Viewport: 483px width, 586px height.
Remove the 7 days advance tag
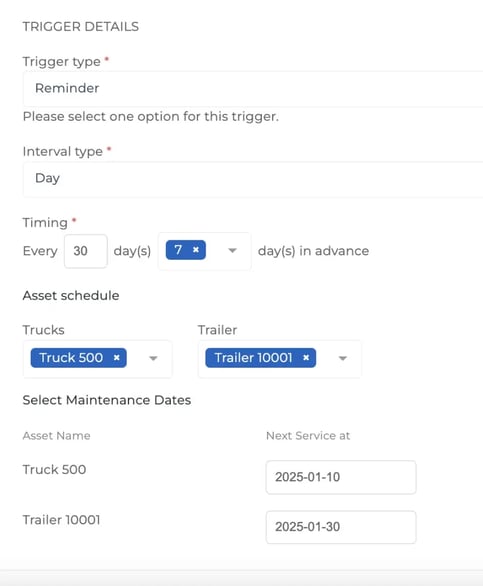[x=196, y=250]
